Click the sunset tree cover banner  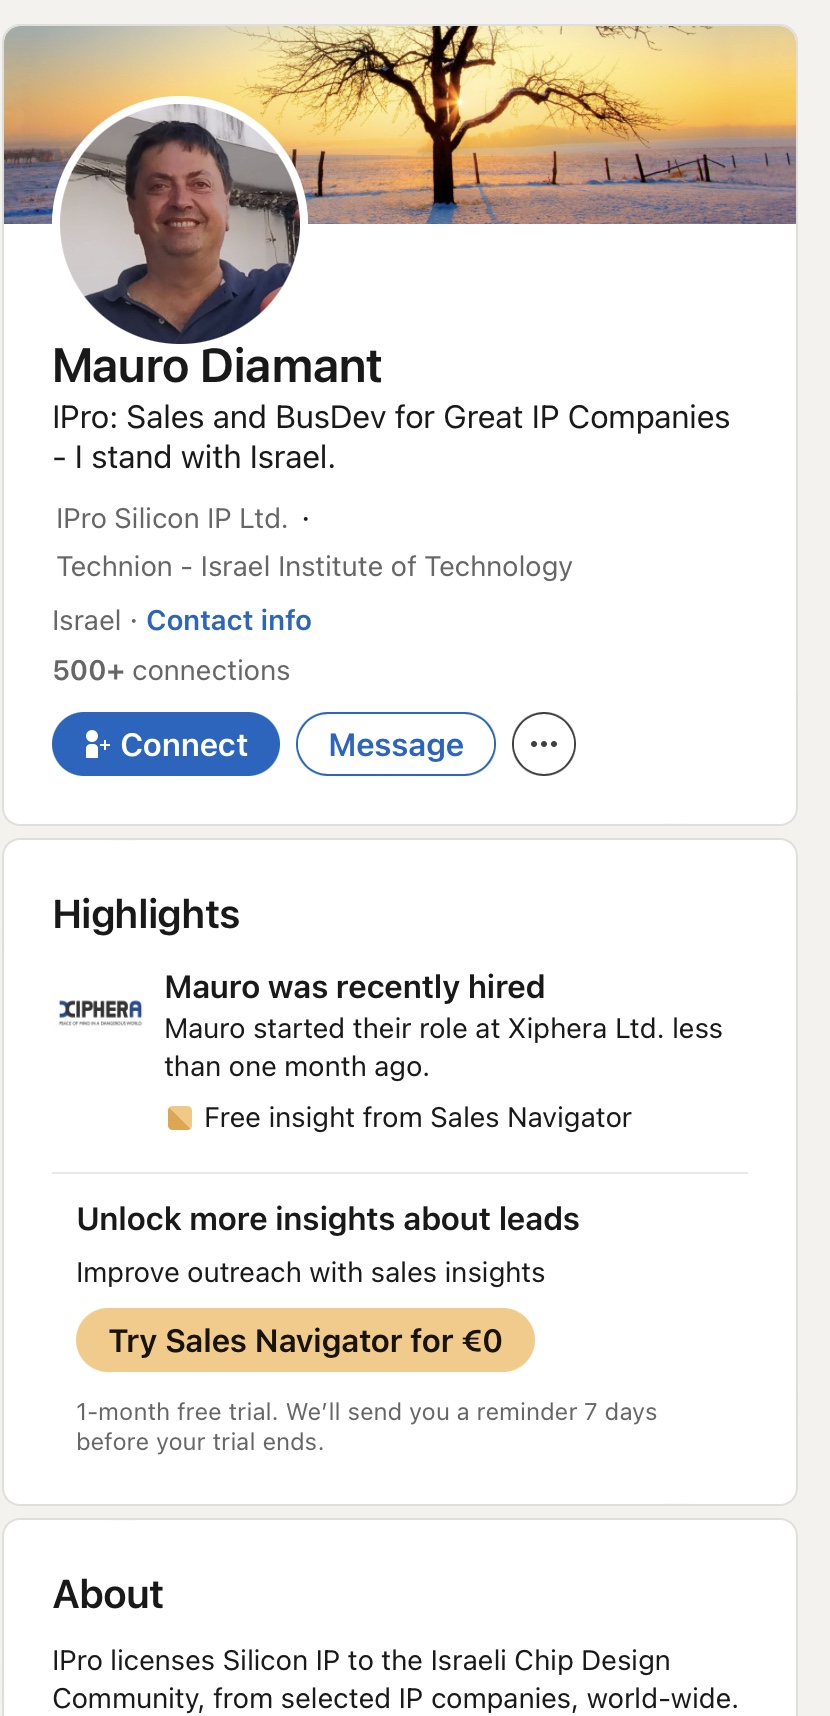560,120
